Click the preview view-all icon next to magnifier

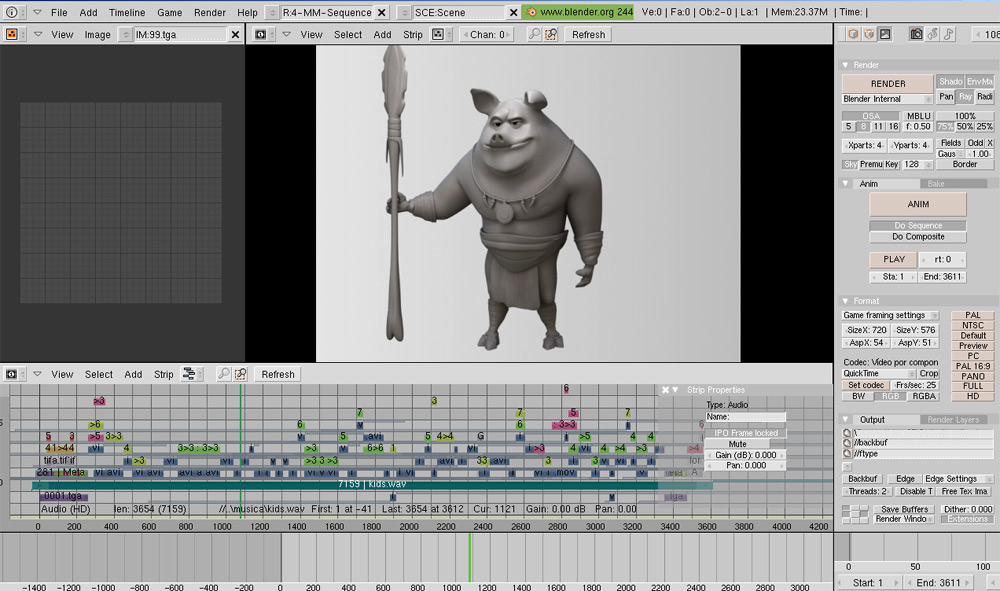(551, 34)
